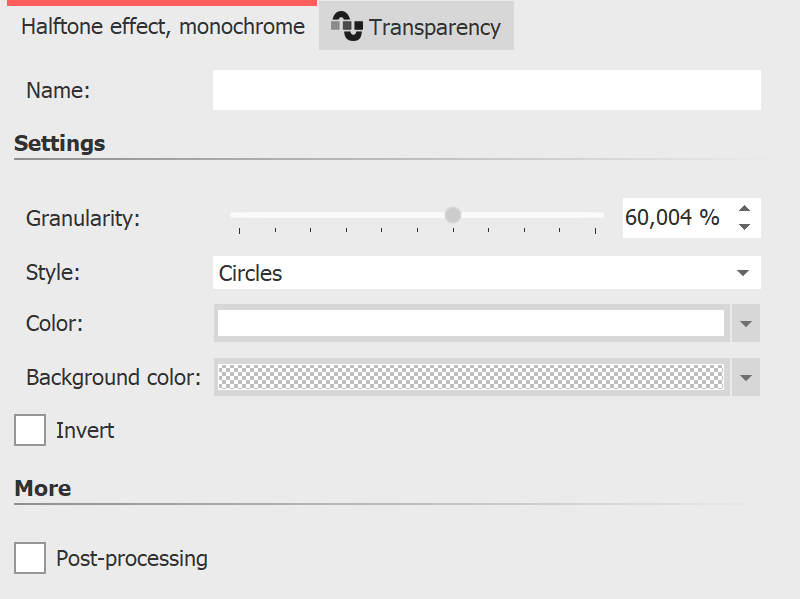Viewport: 800px width, 599px height.
Task: Open the Color picker dropdown arrow
Action: click(x=745, y=323)
